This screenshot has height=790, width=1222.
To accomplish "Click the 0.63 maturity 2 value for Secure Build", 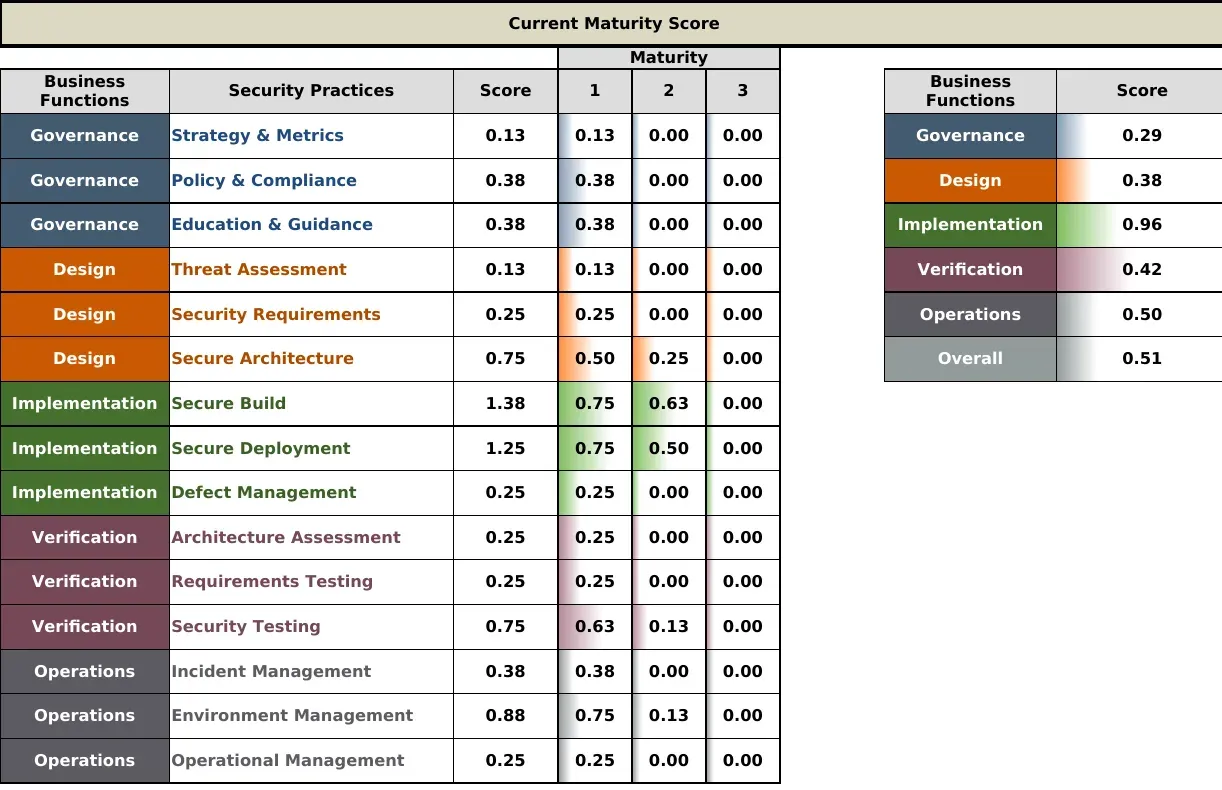I will pyautogui.click(x=669, y=404).
